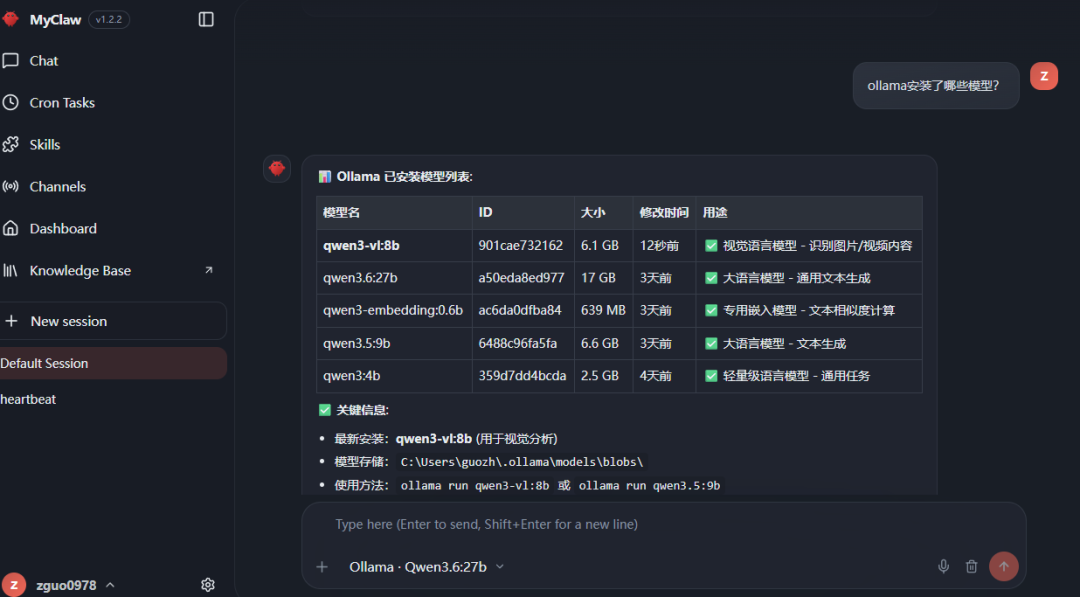The width and height of the screenshot is (1080, 597).
Task: Click the ID a50eda8ed977
Action: click(521, 278)
